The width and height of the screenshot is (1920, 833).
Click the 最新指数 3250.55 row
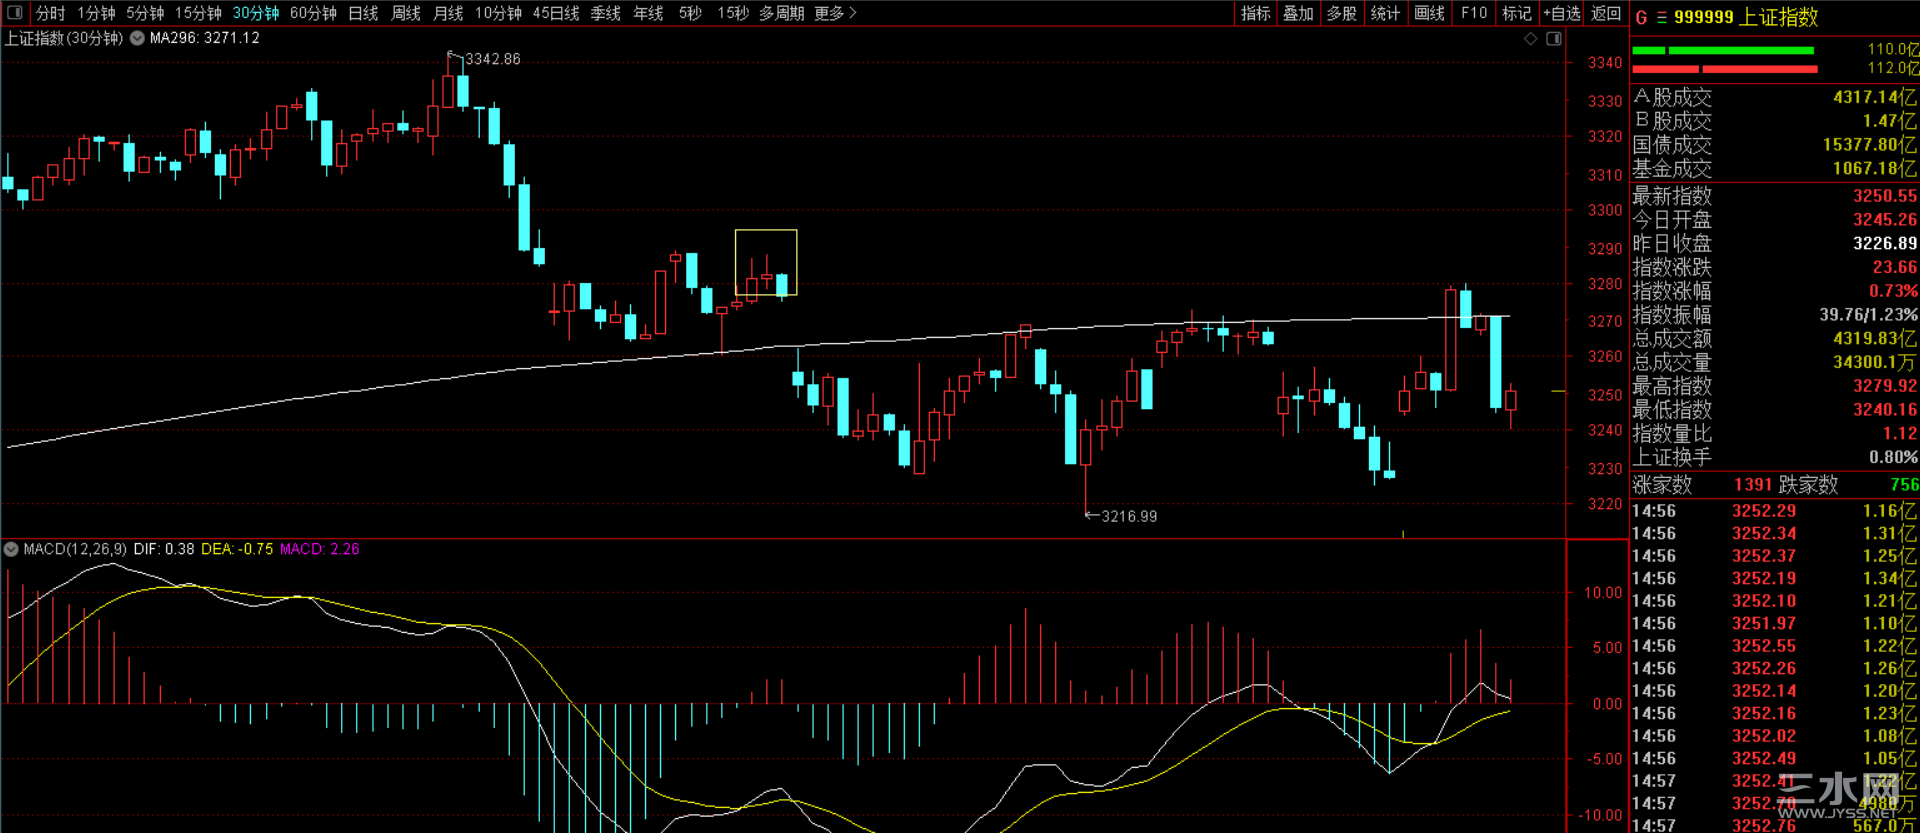(1775, 196)
